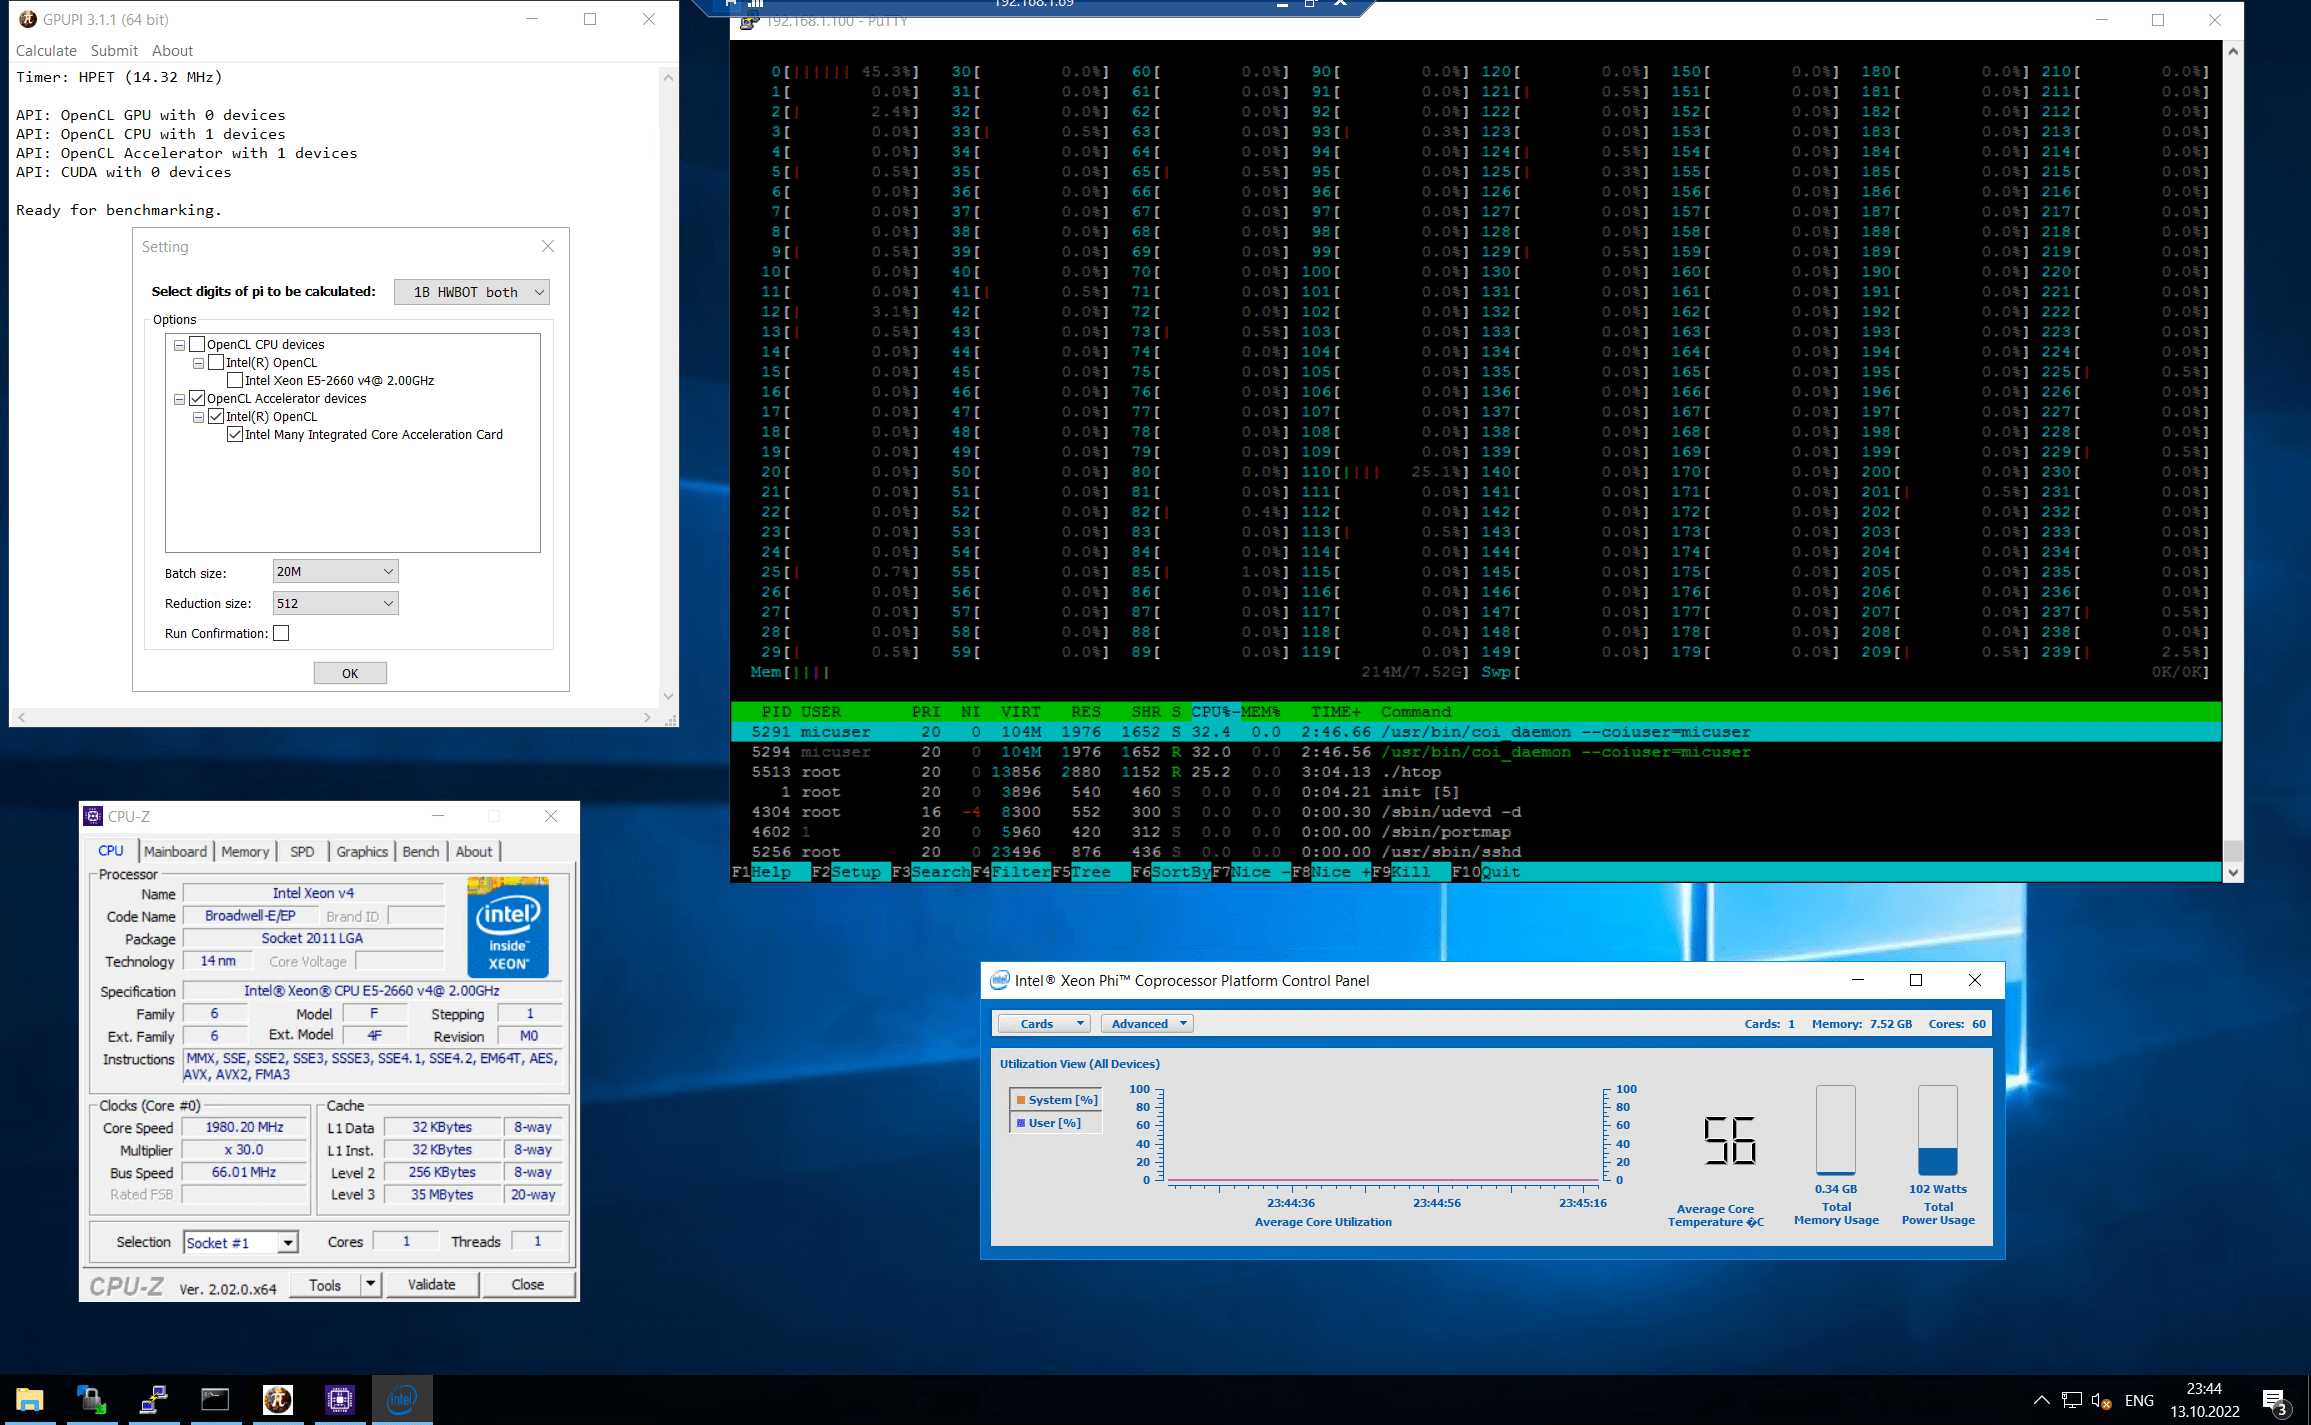Click OK in the Setting dialog
This screenshot has width=2311, height=1425.
point(350,673)
